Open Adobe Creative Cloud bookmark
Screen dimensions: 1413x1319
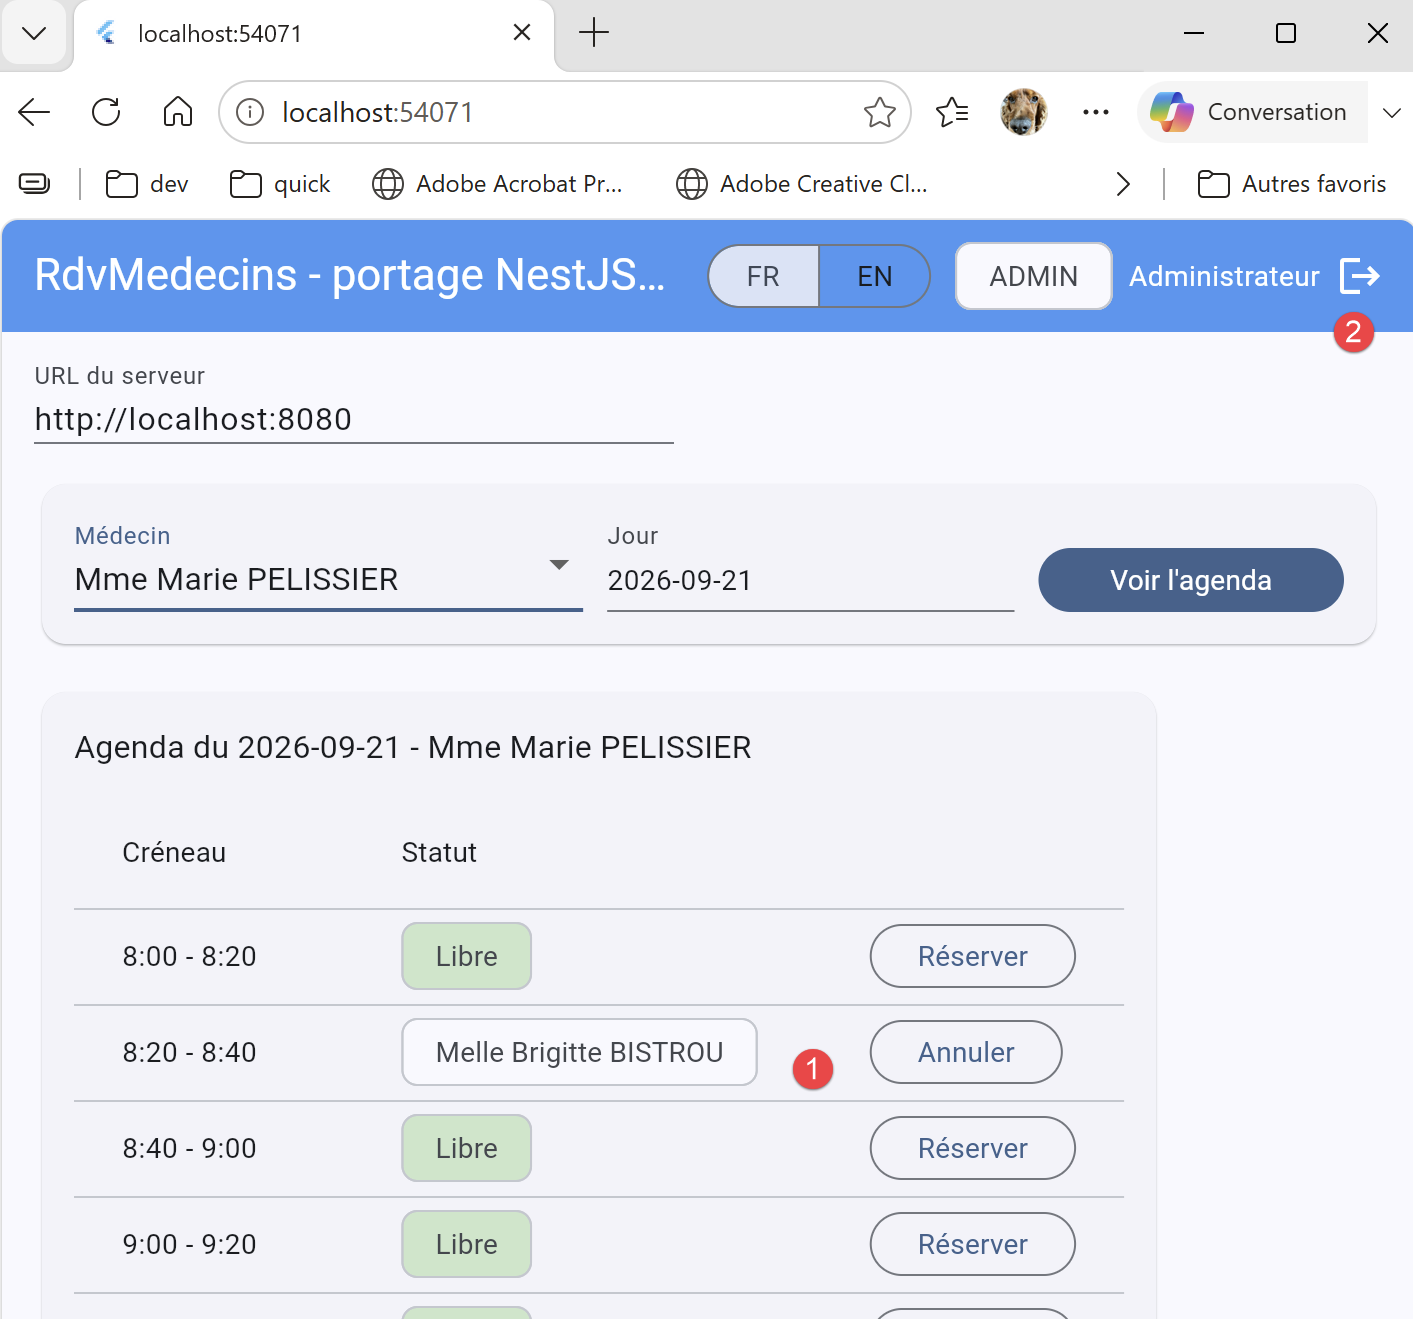(x=802, y=184)
